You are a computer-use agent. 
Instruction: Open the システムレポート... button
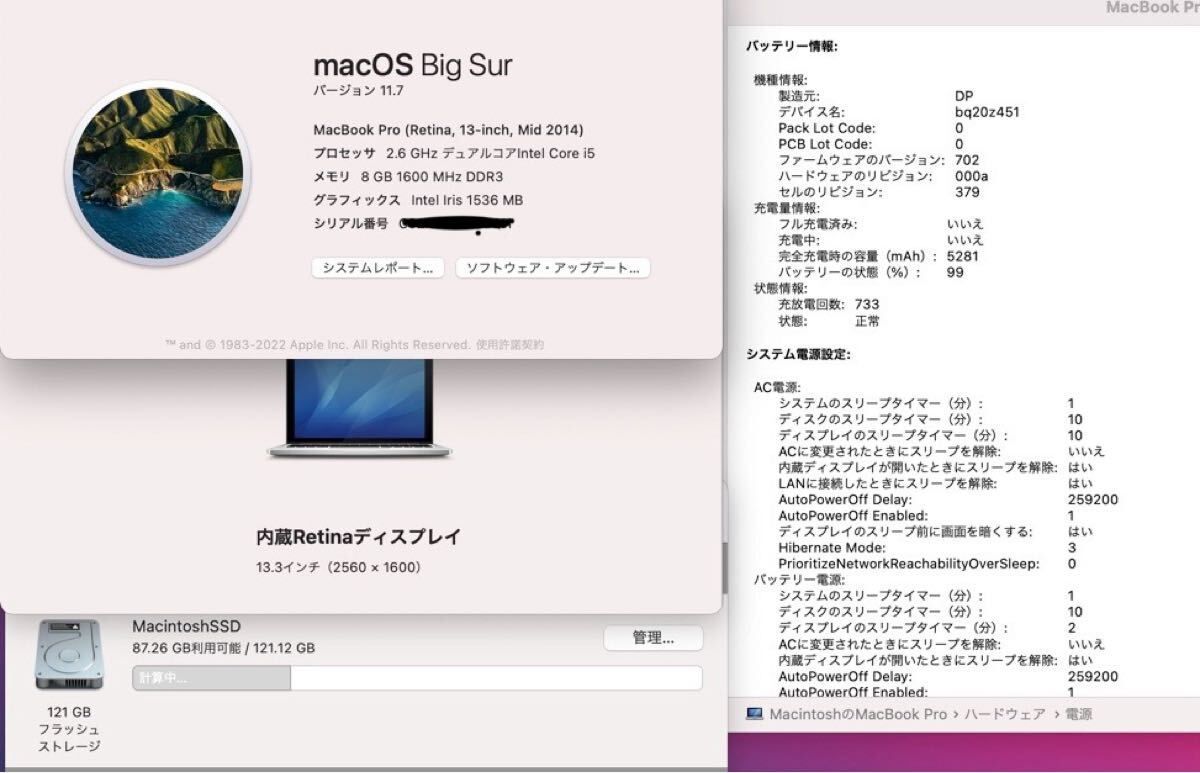[378, 268]
